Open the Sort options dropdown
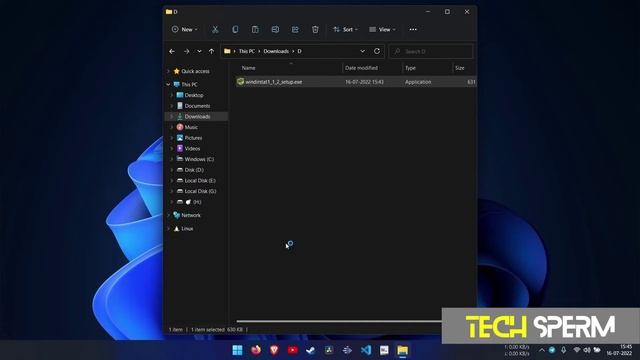The height and width of the screenshot is (360, 640). coord(345,29)
